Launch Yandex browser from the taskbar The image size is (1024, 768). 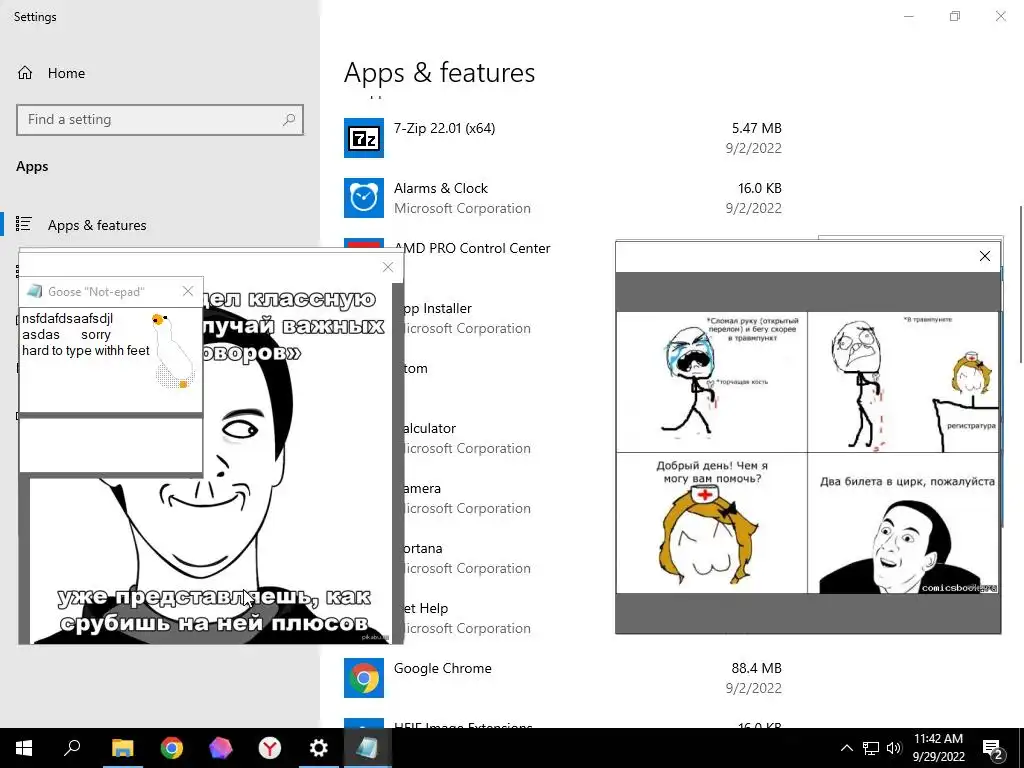[270, 748]
